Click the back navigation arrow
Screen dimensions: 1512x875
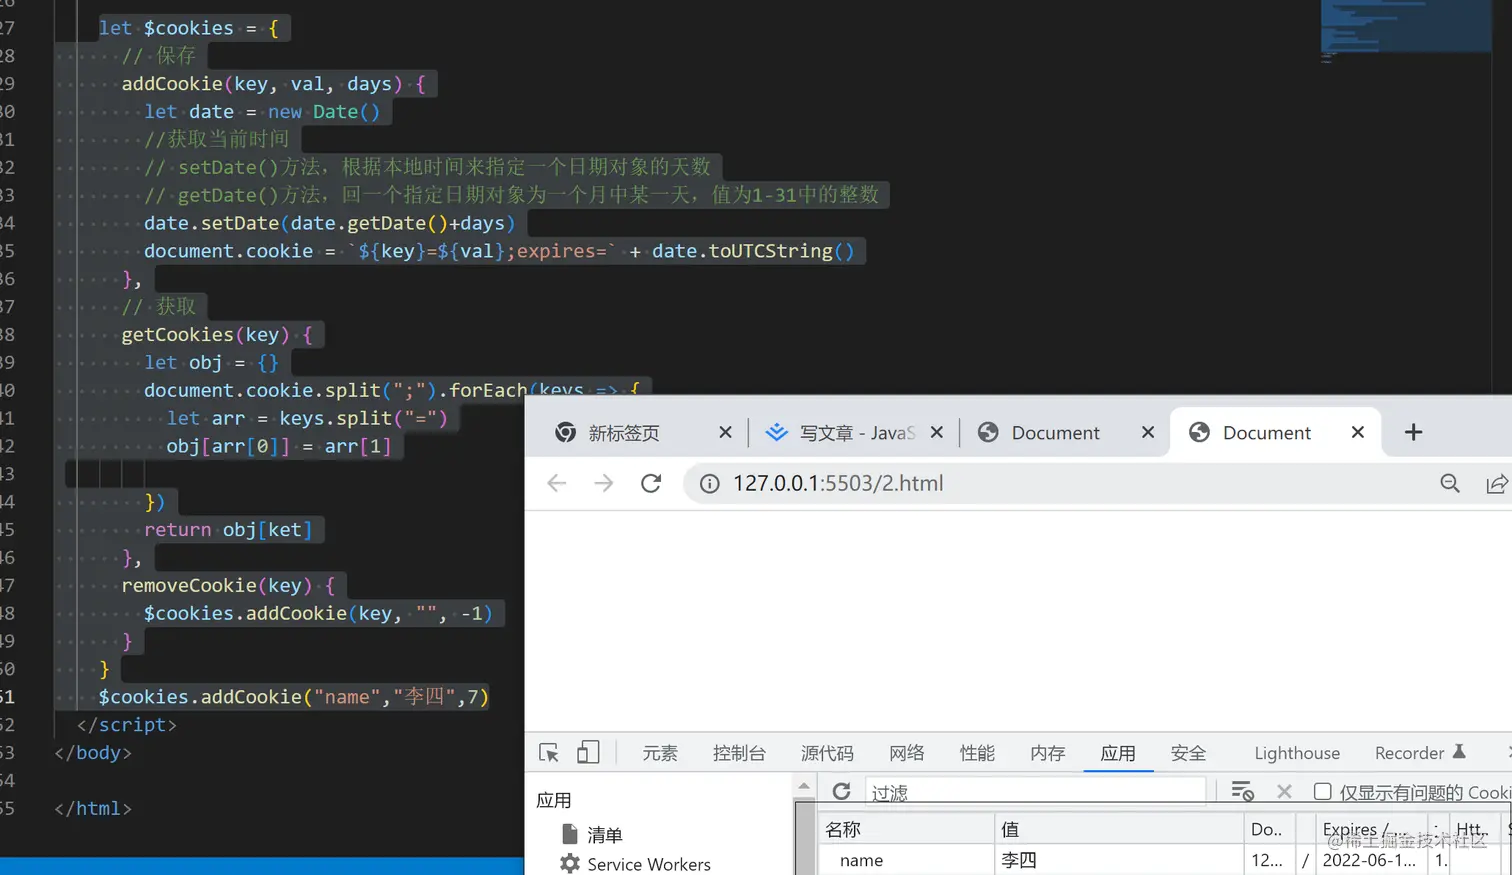557,483
